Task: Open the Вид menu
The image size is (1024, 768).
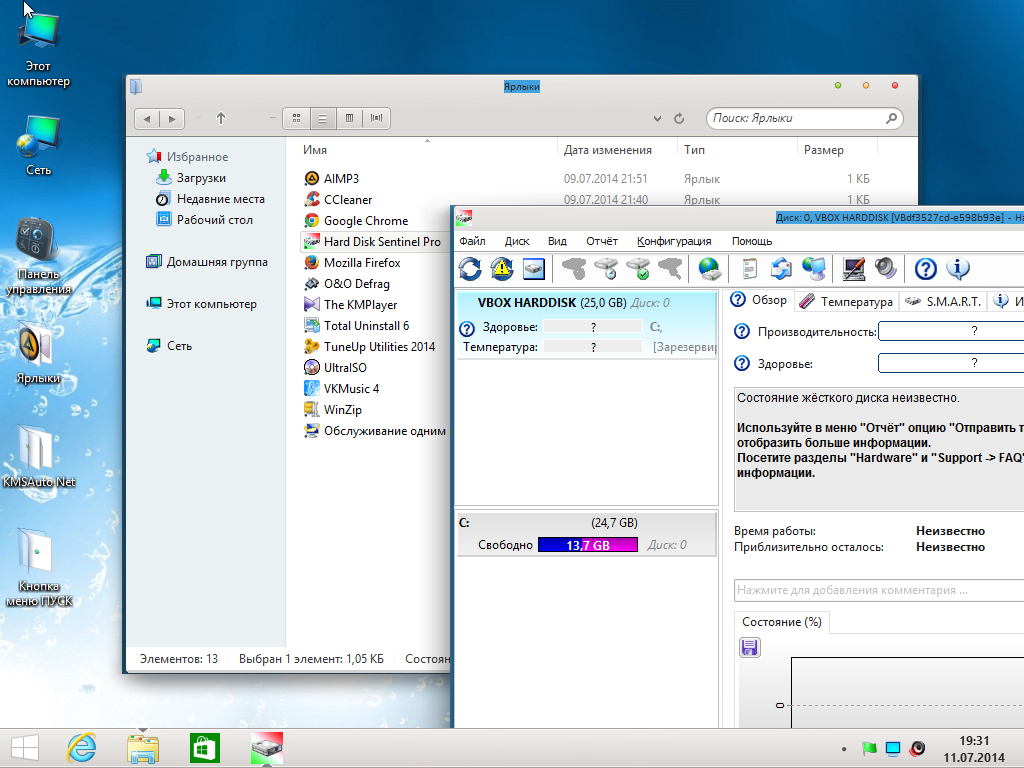Action: pyautogui.click(x=557, y=241)
